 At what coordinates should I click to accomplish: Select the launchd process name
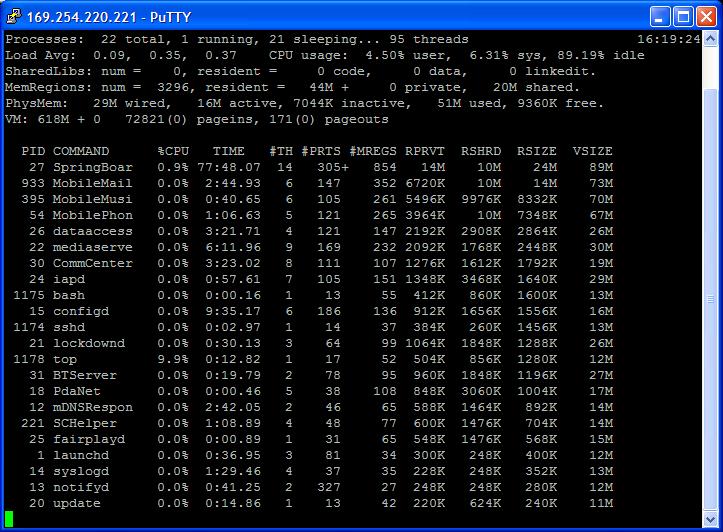click(x=81, y=455)
